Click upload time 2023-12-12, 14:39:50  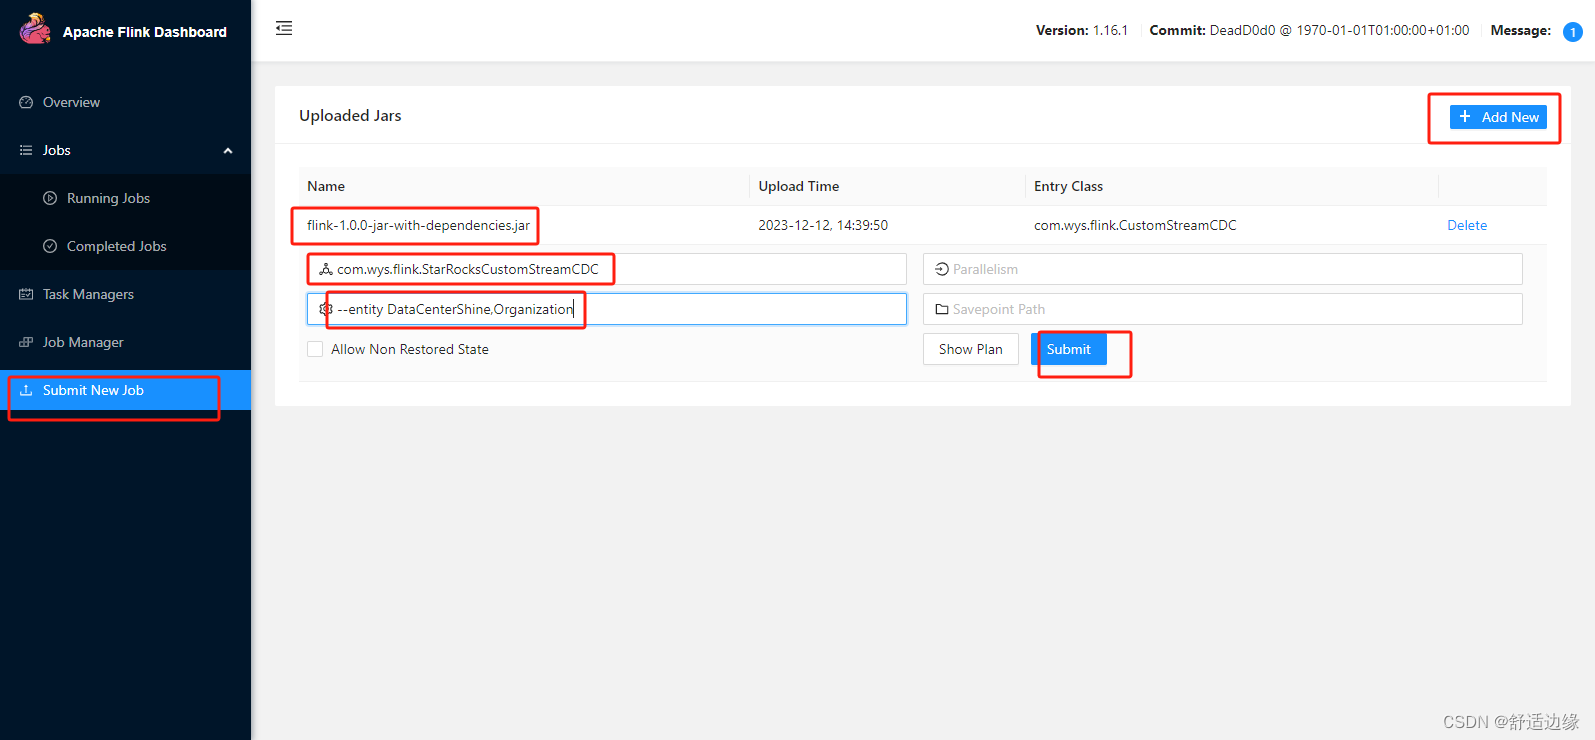(x=823, y=225)
